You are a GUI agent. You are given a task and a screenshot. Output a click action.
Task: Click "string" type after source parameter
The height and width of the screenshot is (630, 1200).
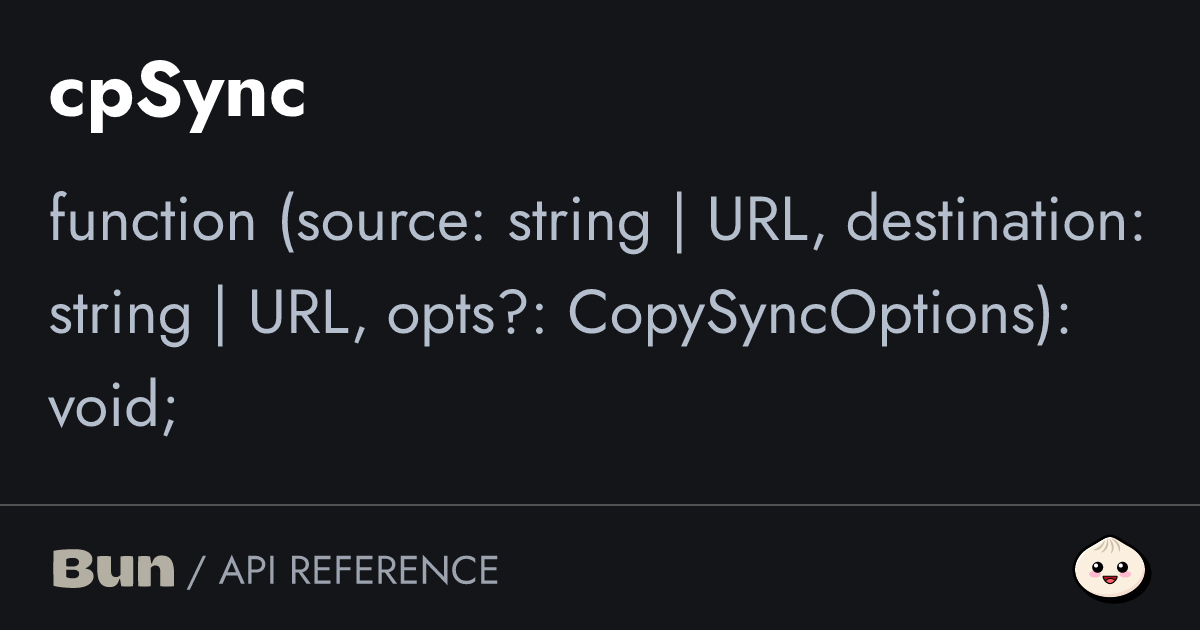click(x=579, y=221)
